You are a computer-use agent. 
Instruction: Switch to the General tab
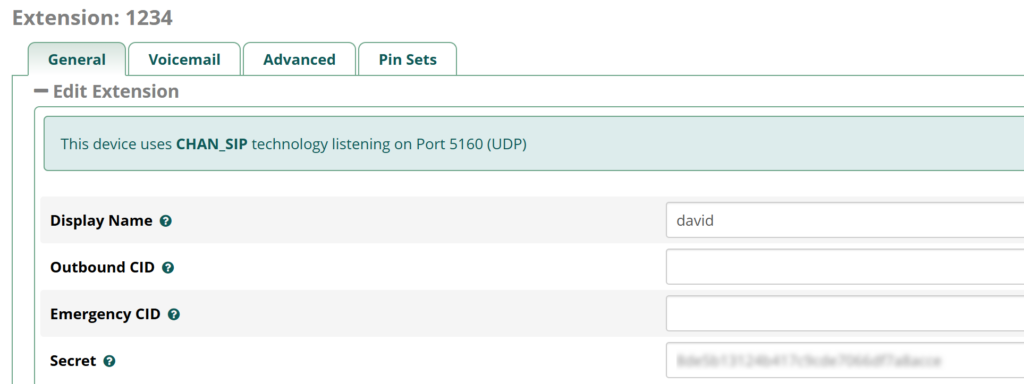click(x=76, y=59)
